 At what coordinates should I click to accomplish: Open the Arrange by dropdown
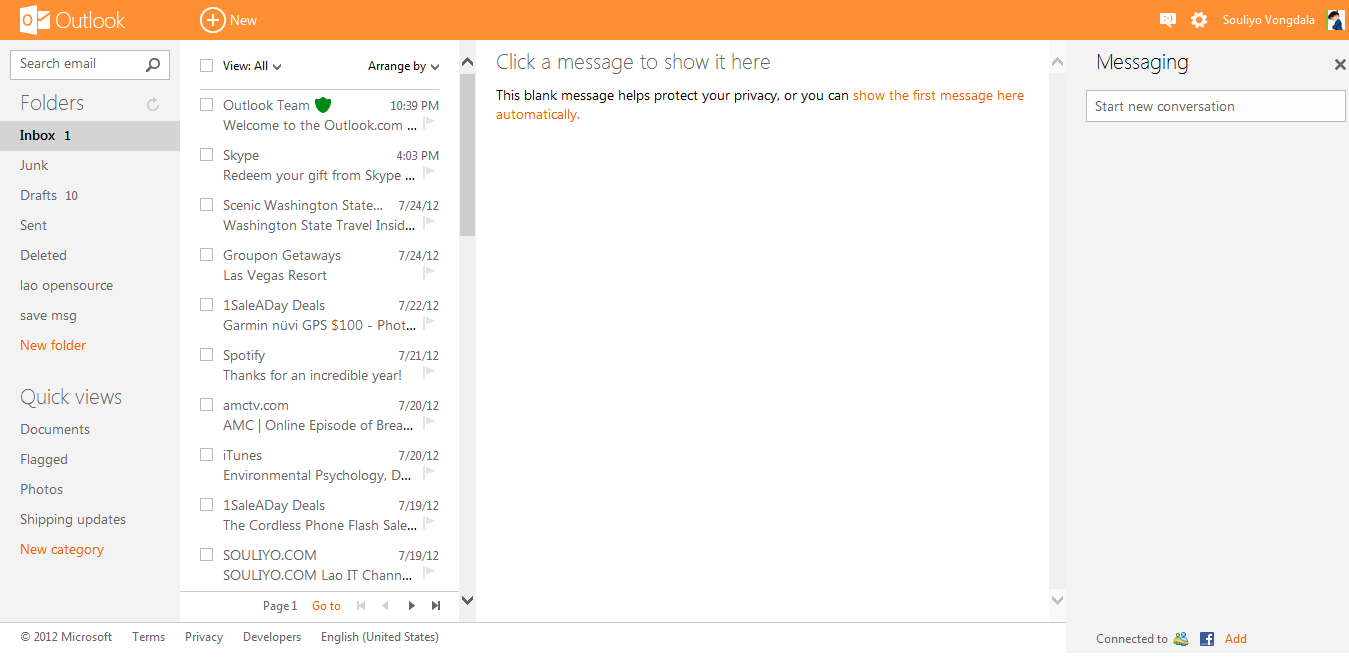pyautogui.click(x=403, y=66)
